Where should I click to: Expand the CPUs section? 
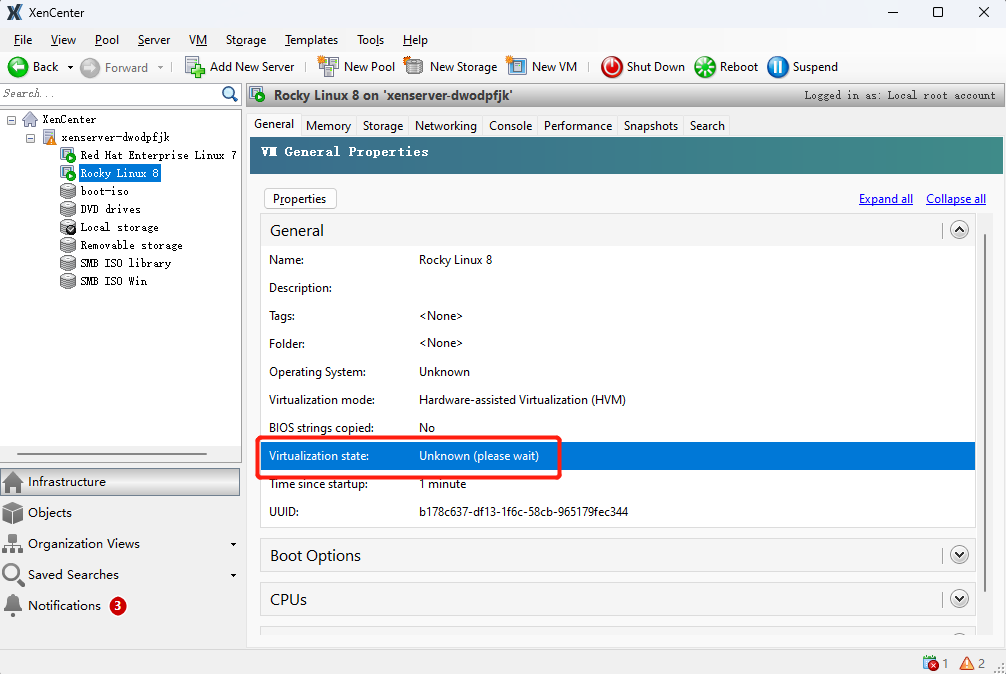959,598
